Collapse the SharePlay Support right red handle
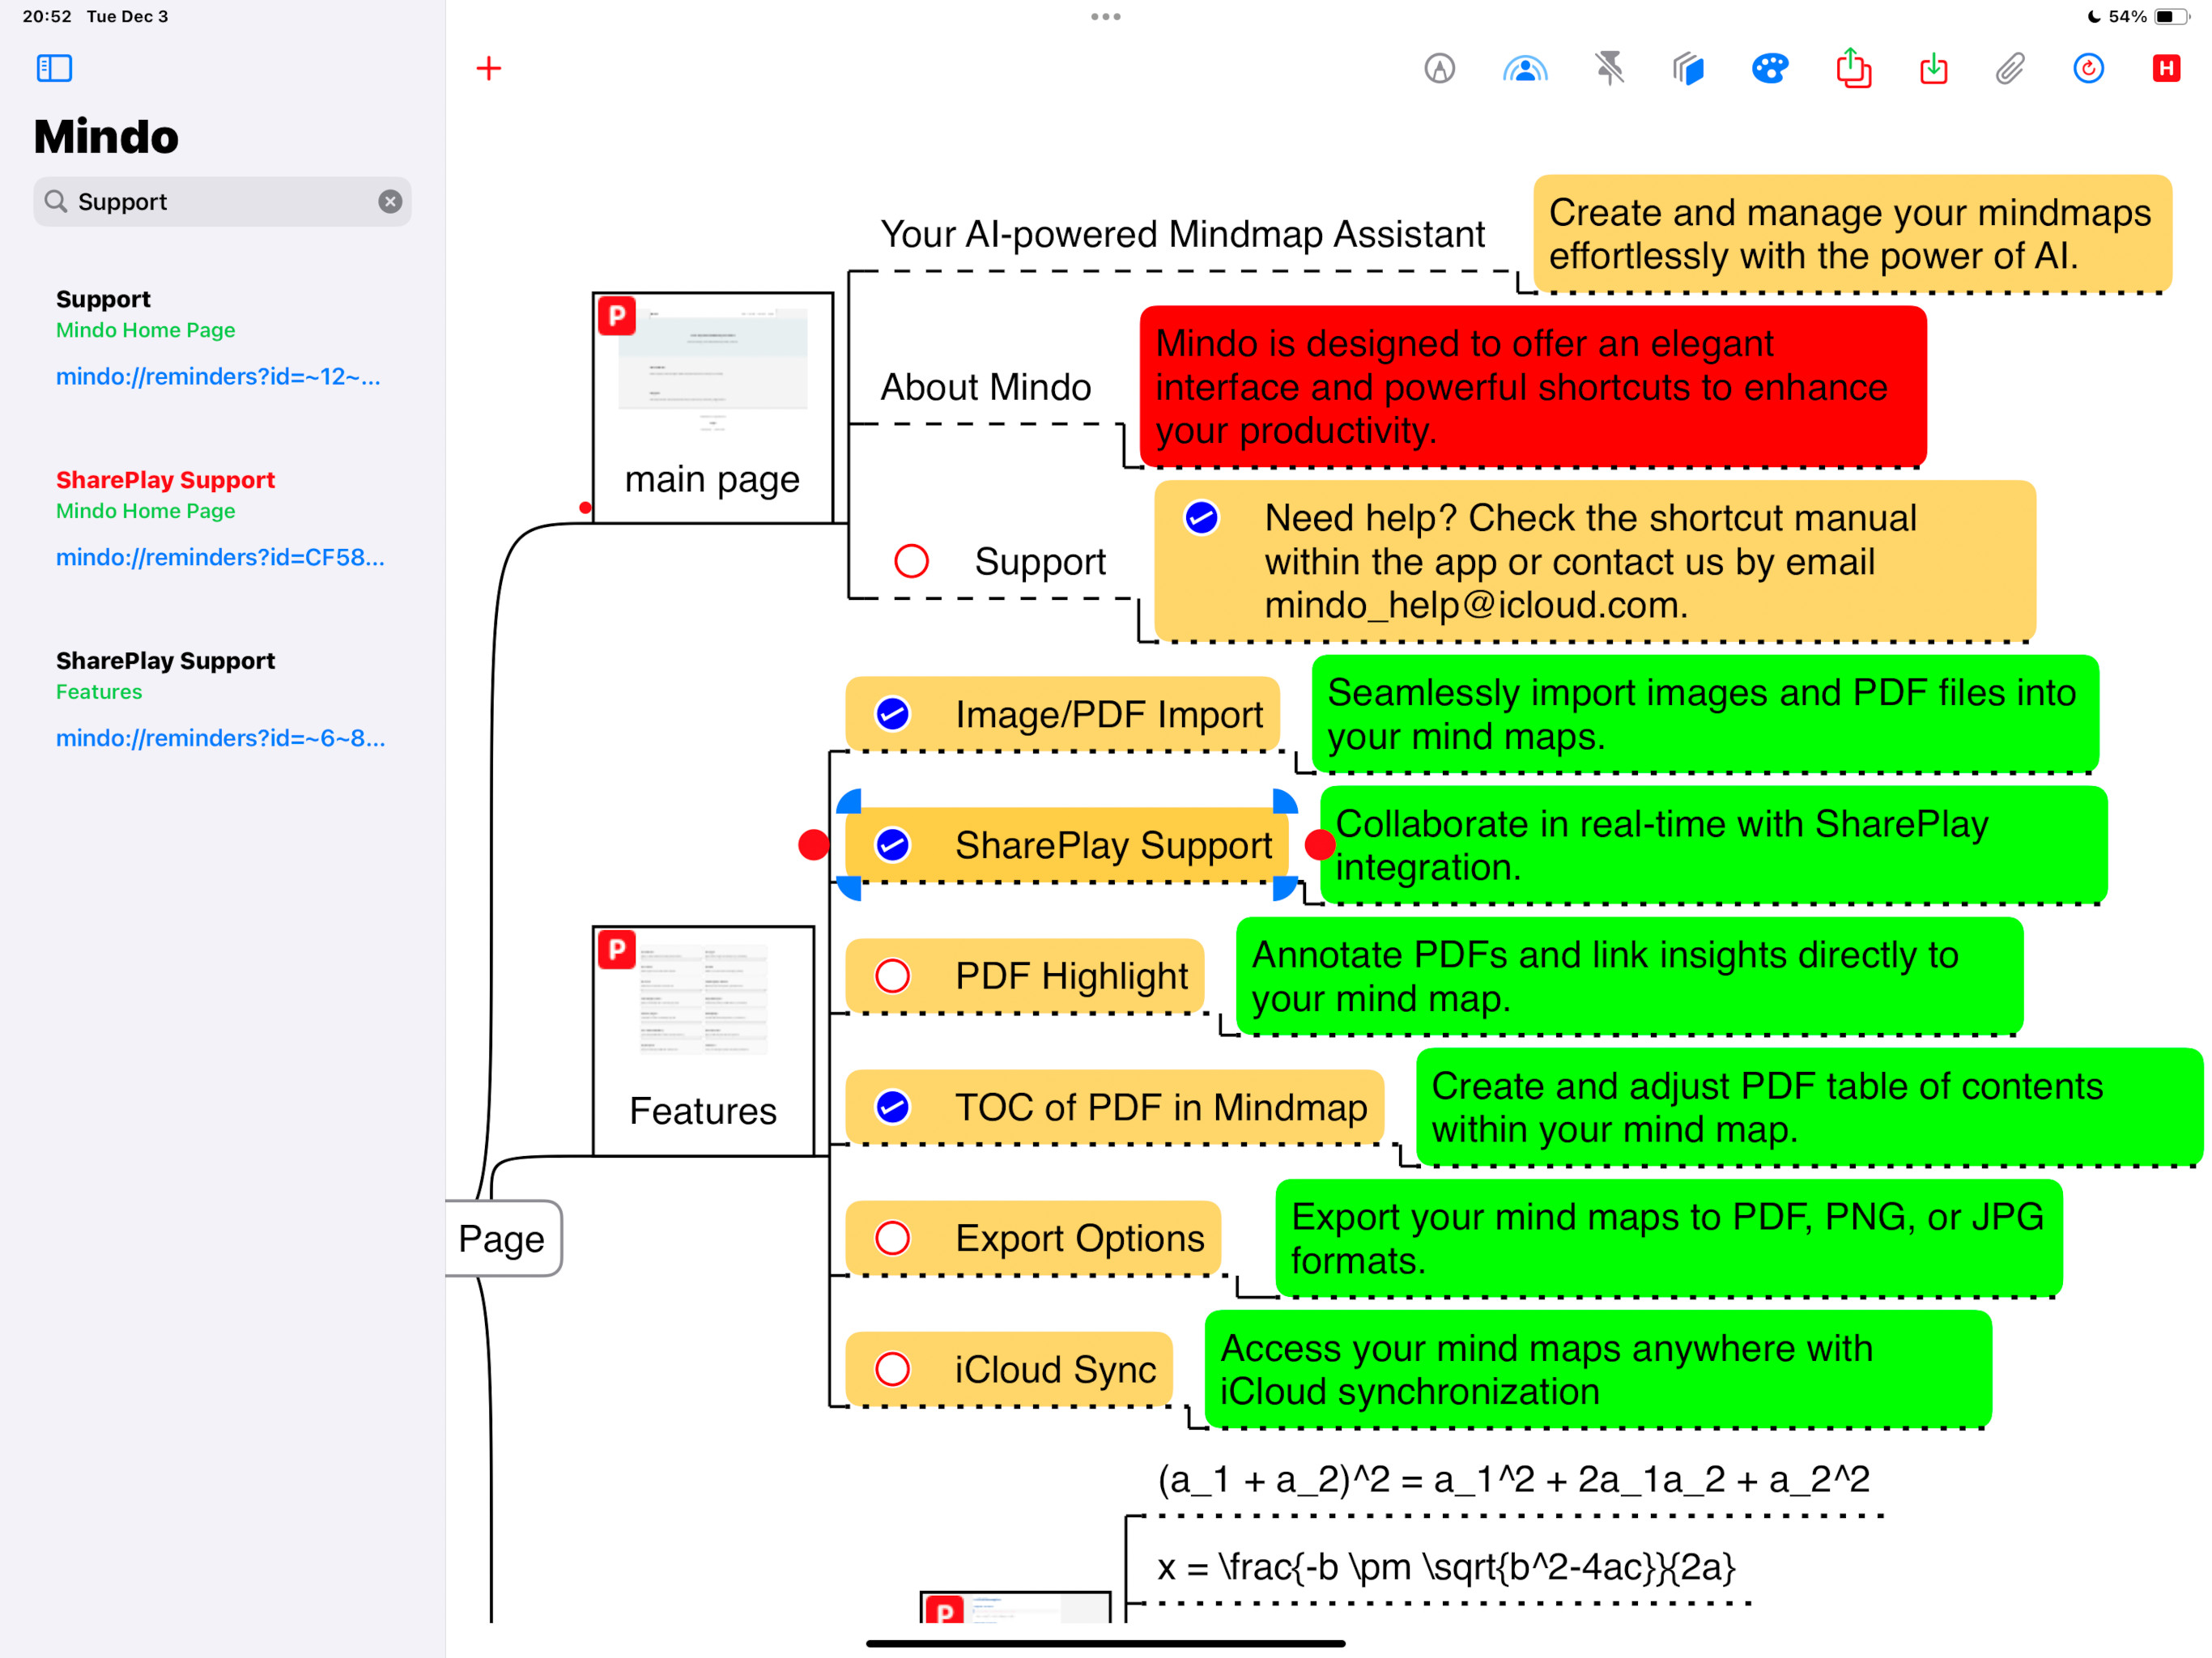The width and height of the screenshot is (2212, 1658). [x=1320, y=845]
